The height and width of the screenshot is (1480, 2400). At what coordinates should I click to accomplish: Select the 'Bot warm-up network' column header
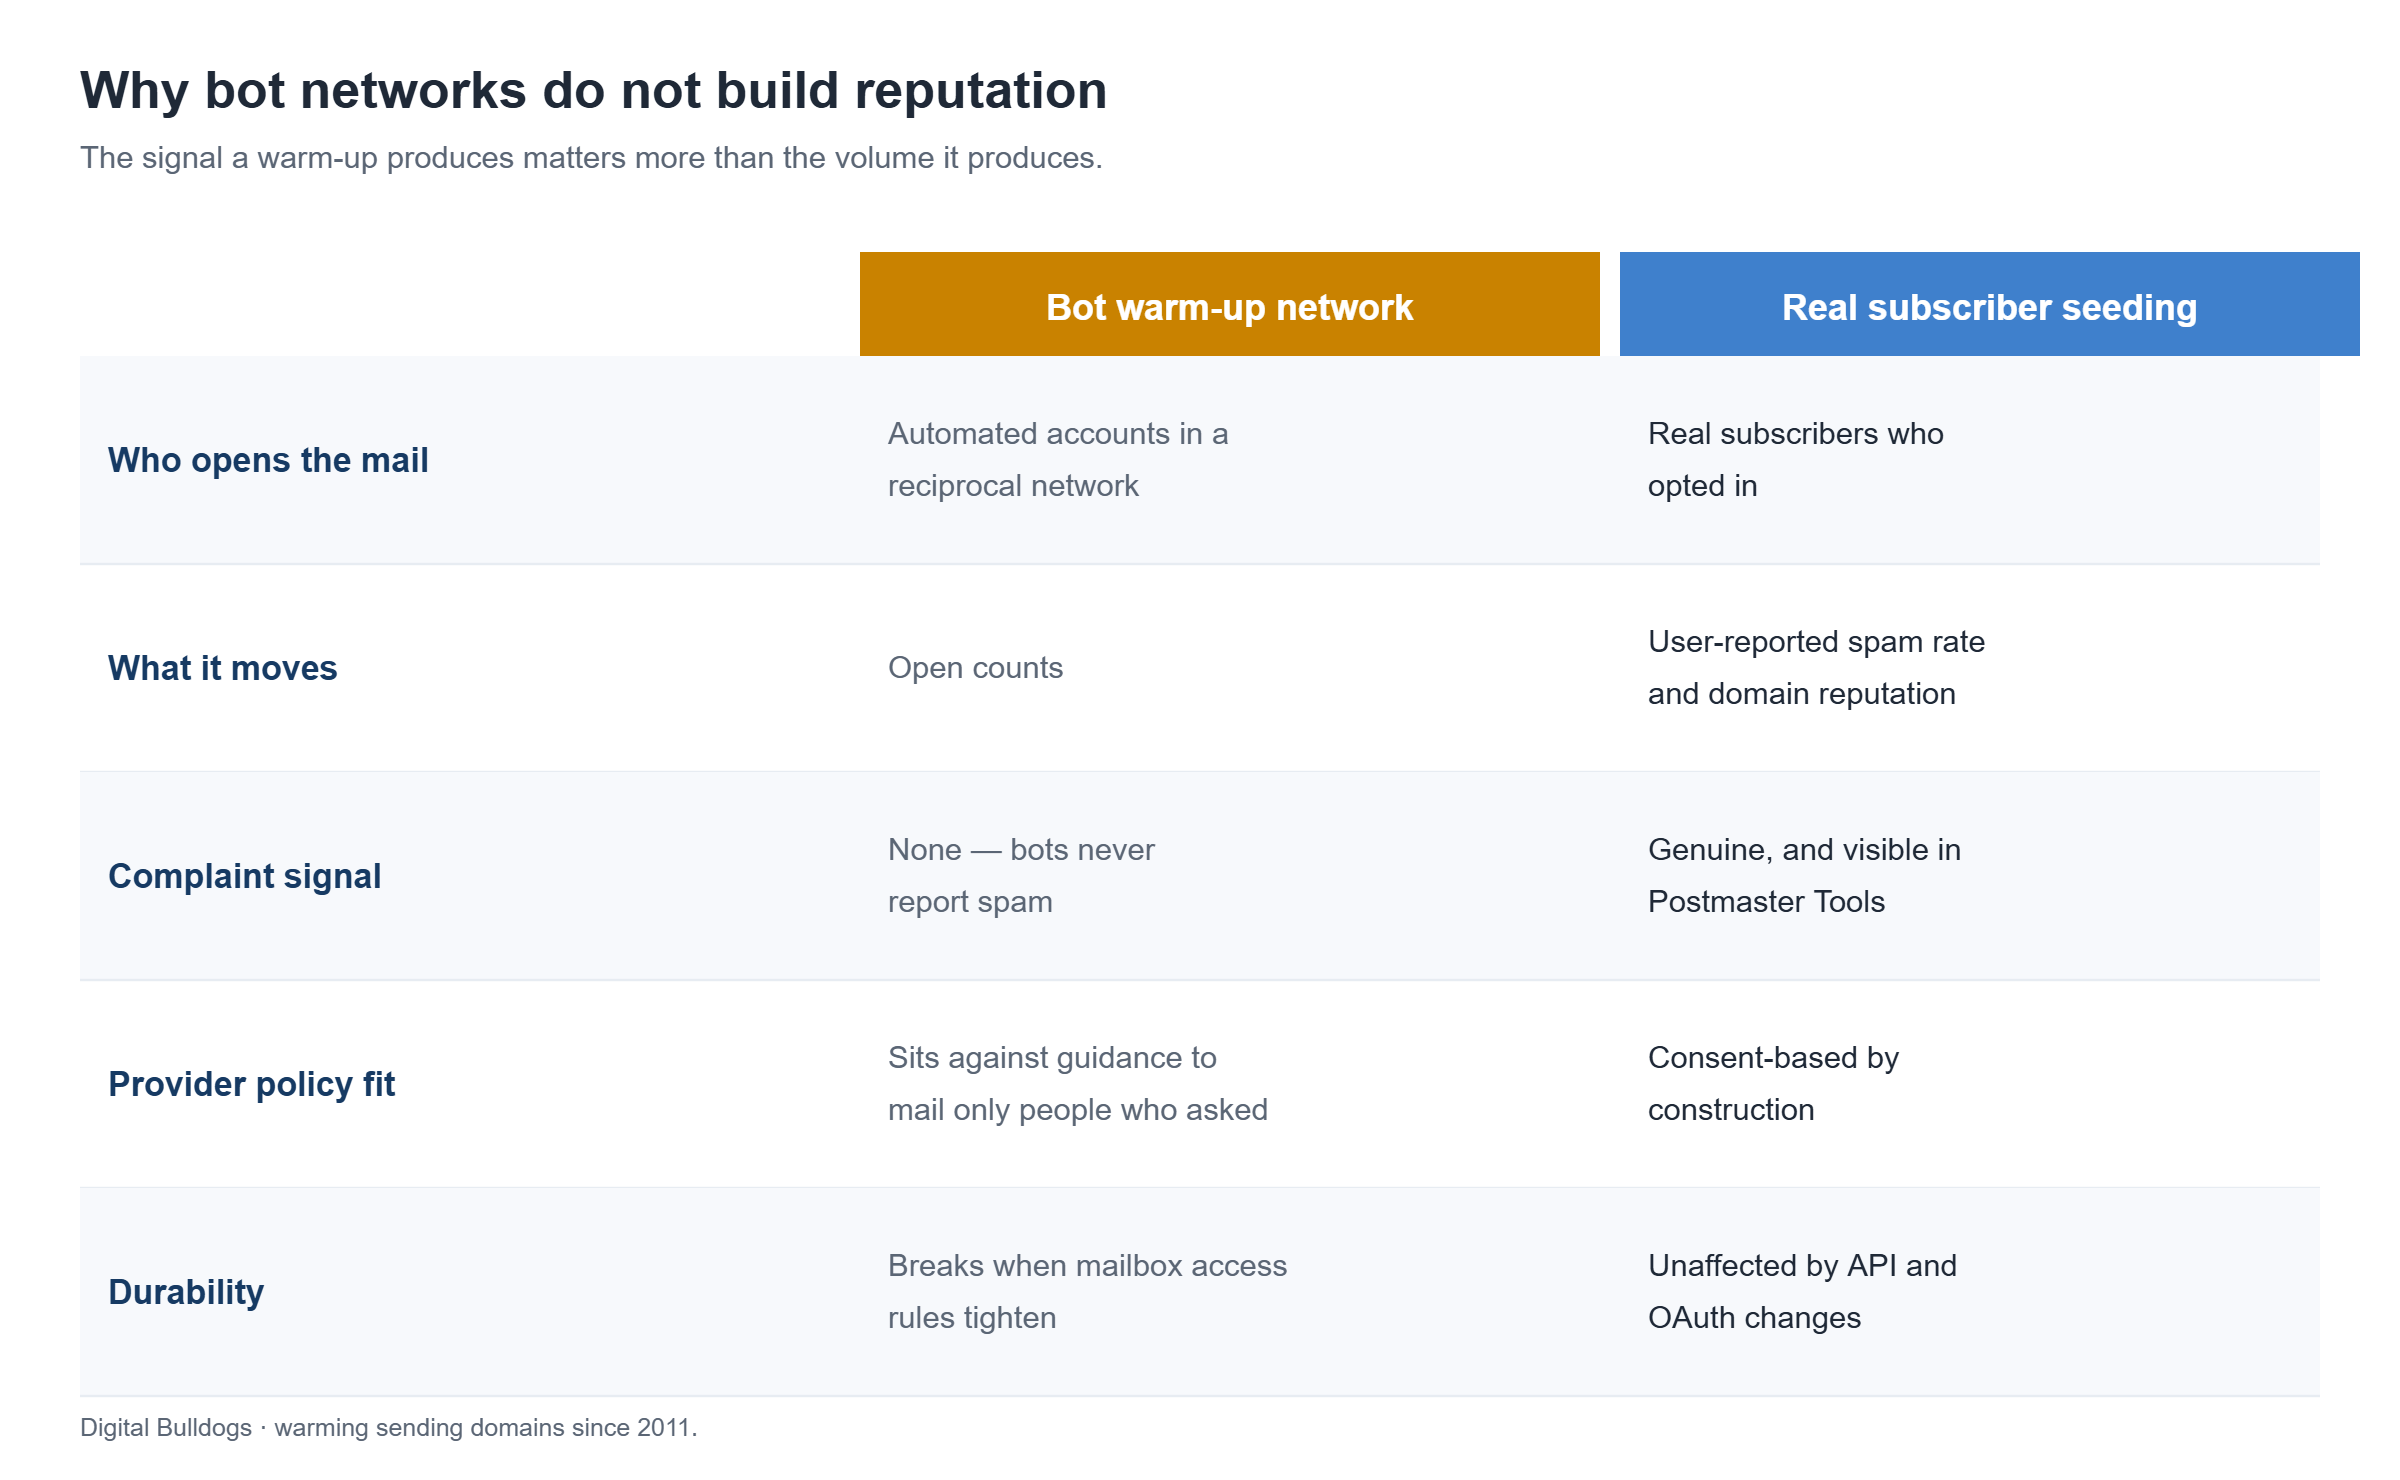1229,304
